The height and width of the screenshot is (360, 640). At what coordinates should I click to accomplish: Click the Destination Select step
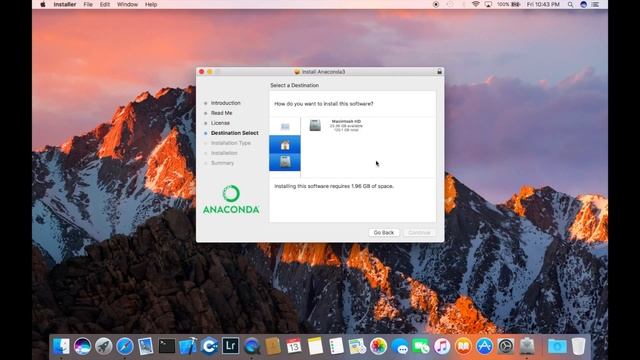tap(235, 133)
